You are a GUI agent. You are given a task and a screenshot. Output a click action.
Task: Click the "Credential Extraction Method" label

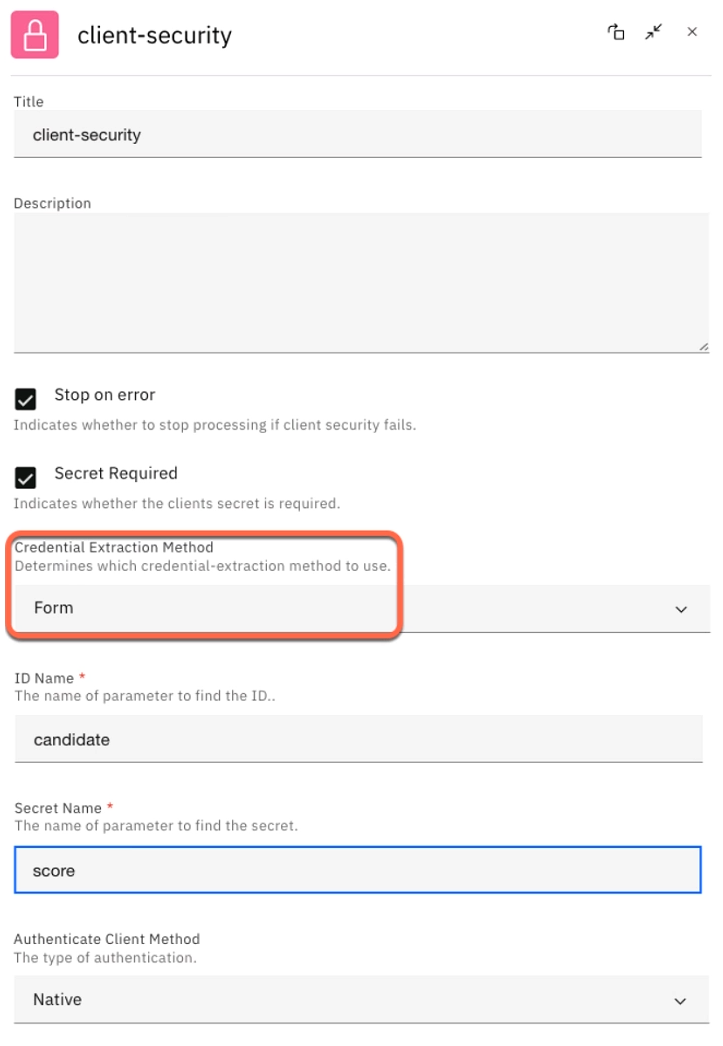pos(114,547)
